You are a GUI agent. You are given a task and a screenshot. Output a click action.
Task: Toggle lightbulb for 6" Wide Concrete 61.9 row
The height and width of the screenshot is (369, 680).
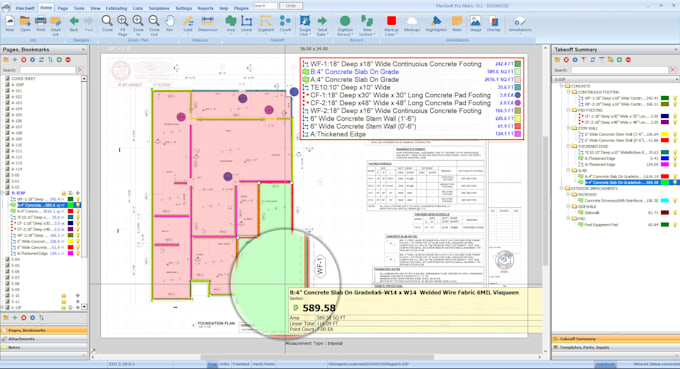tap(78, 248)
